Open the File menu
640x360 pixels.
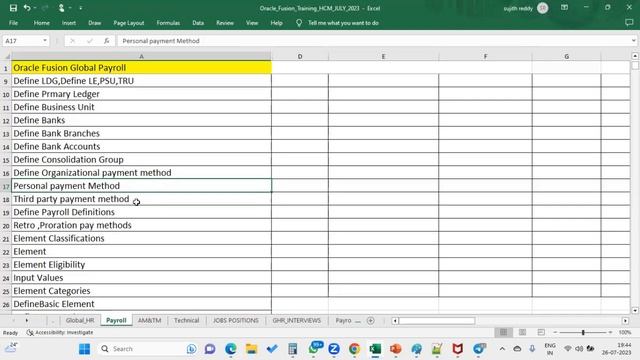(13, 23)
